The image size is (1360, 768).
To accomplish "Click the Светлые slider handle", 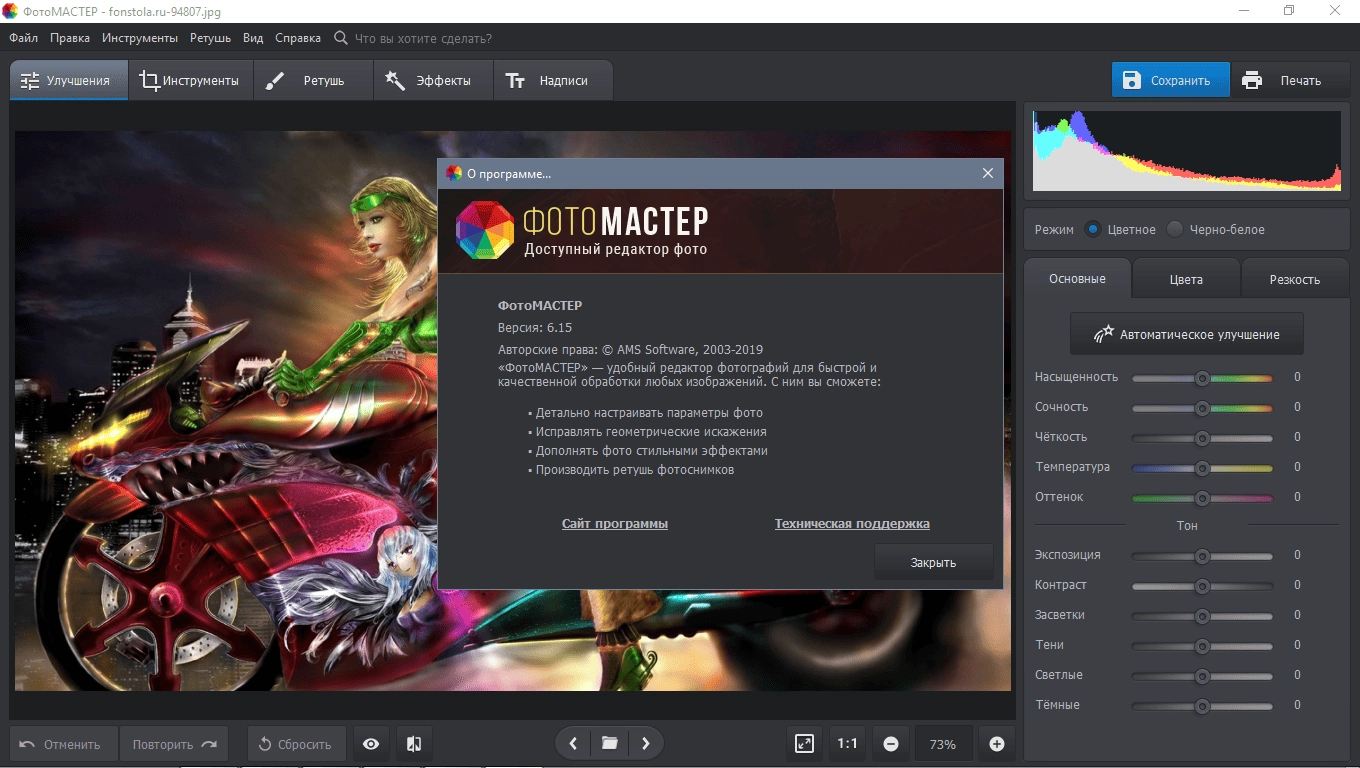I will tap(1202, 676).
